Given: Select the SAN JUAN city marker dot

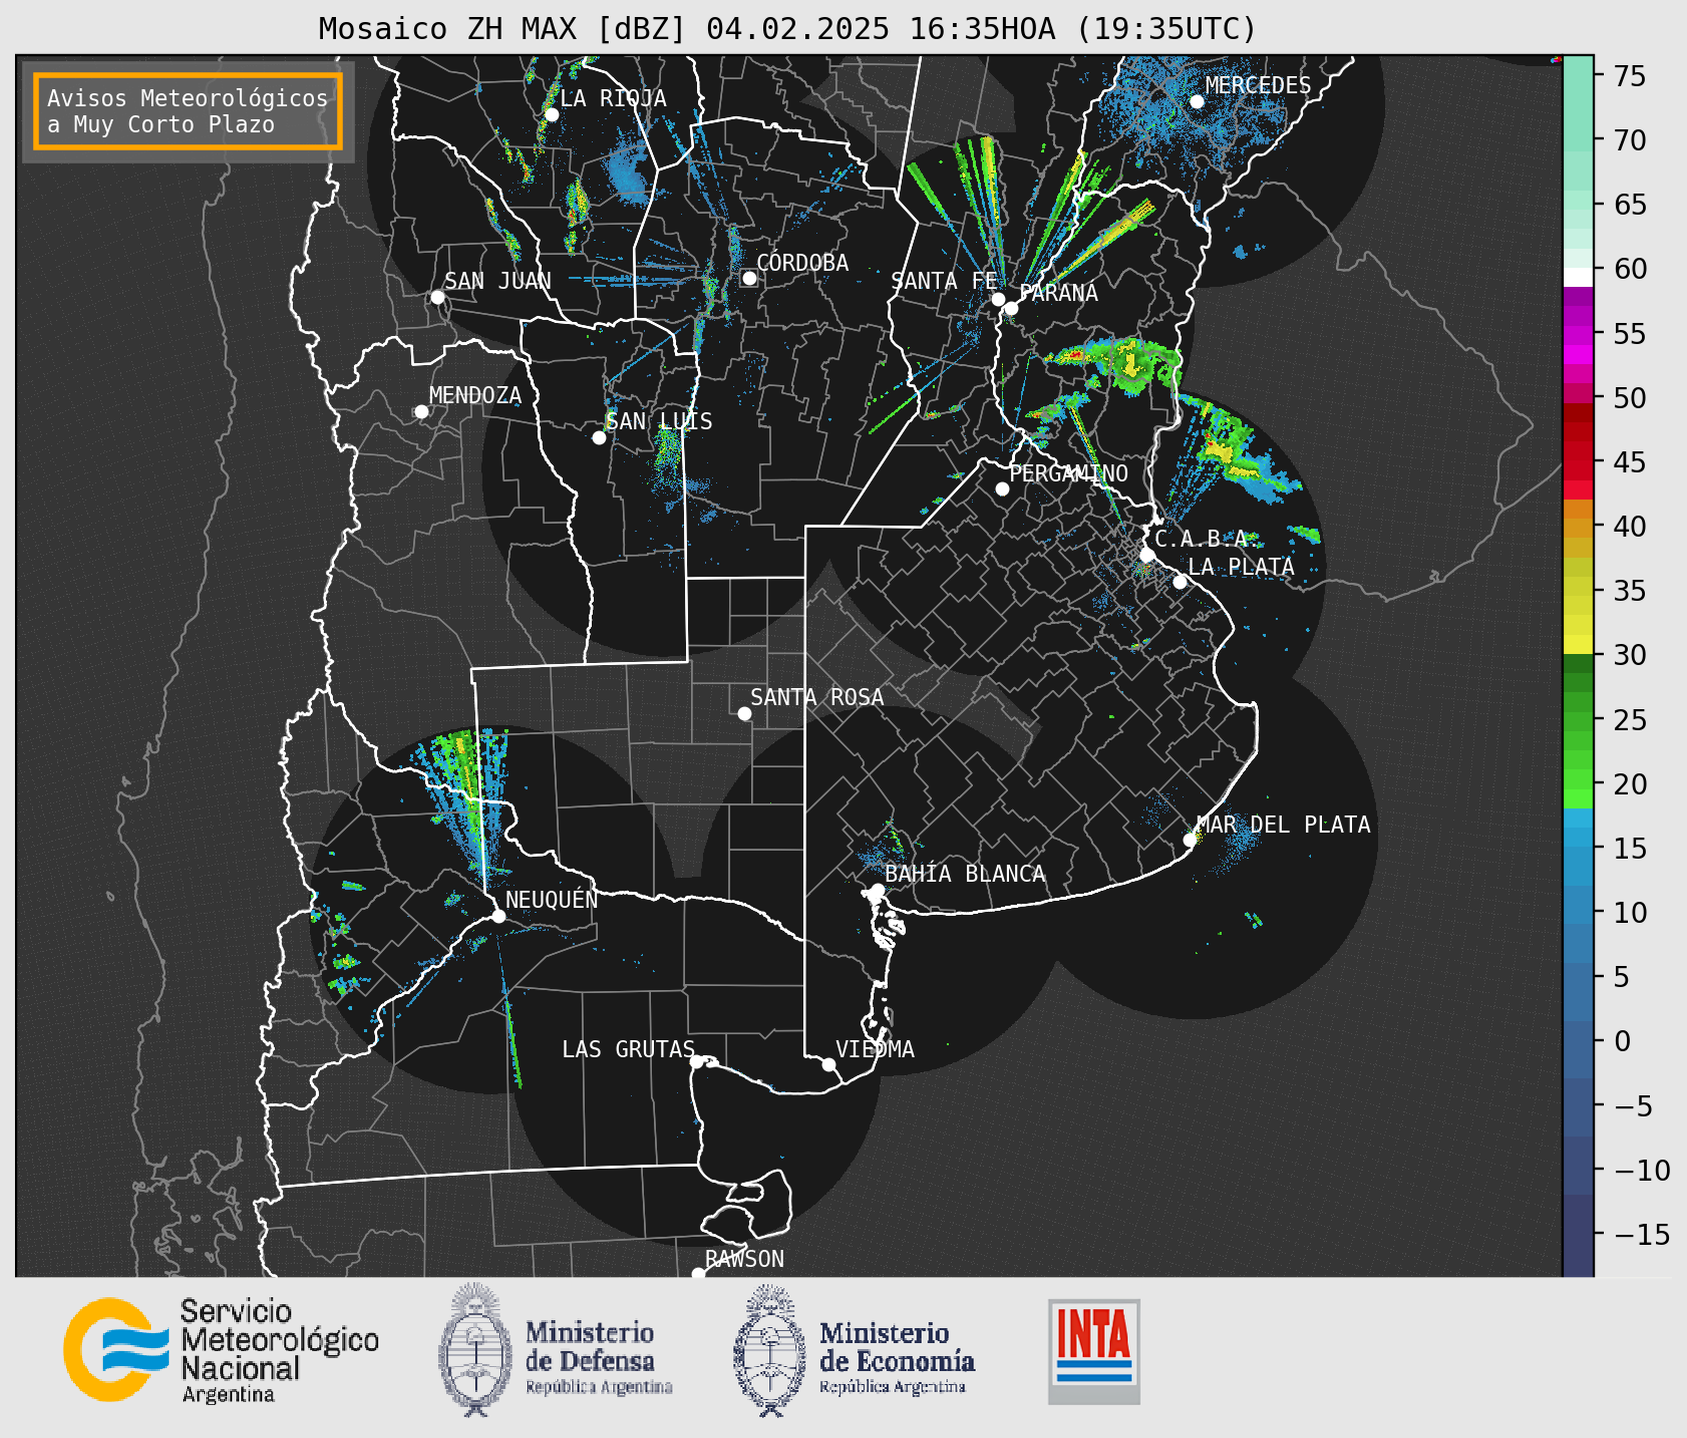Looking at the screenshot, I should (437, 297).
